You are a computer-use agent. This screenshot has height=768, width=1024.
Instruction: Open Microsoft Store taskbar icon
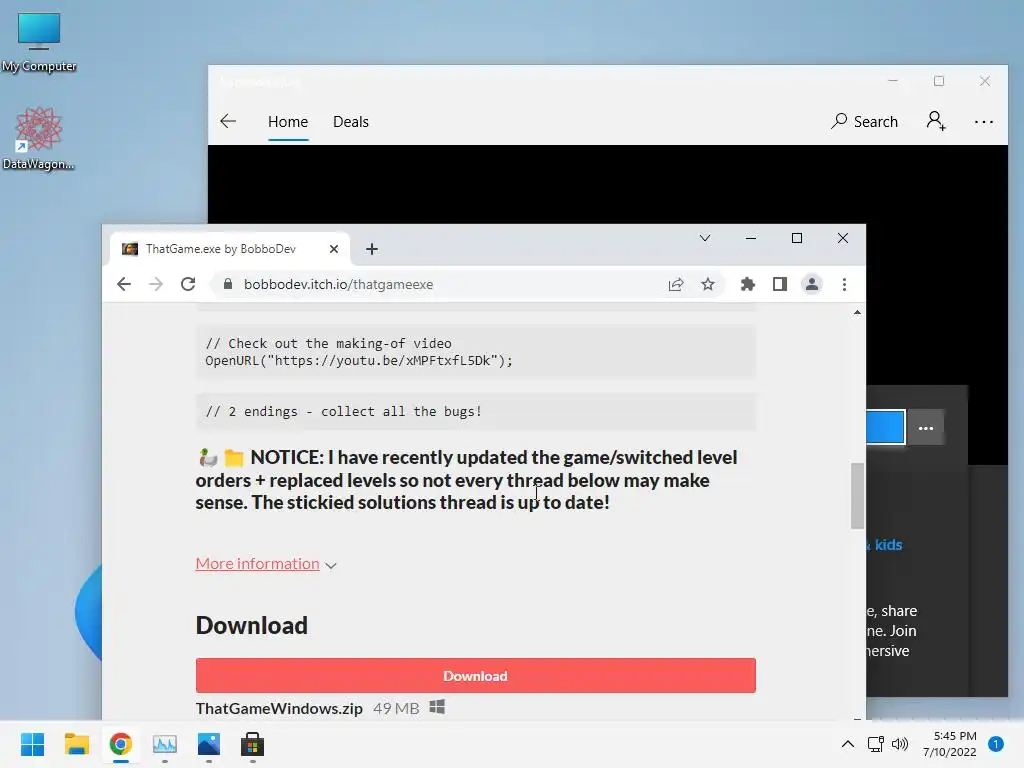(252, 744)
